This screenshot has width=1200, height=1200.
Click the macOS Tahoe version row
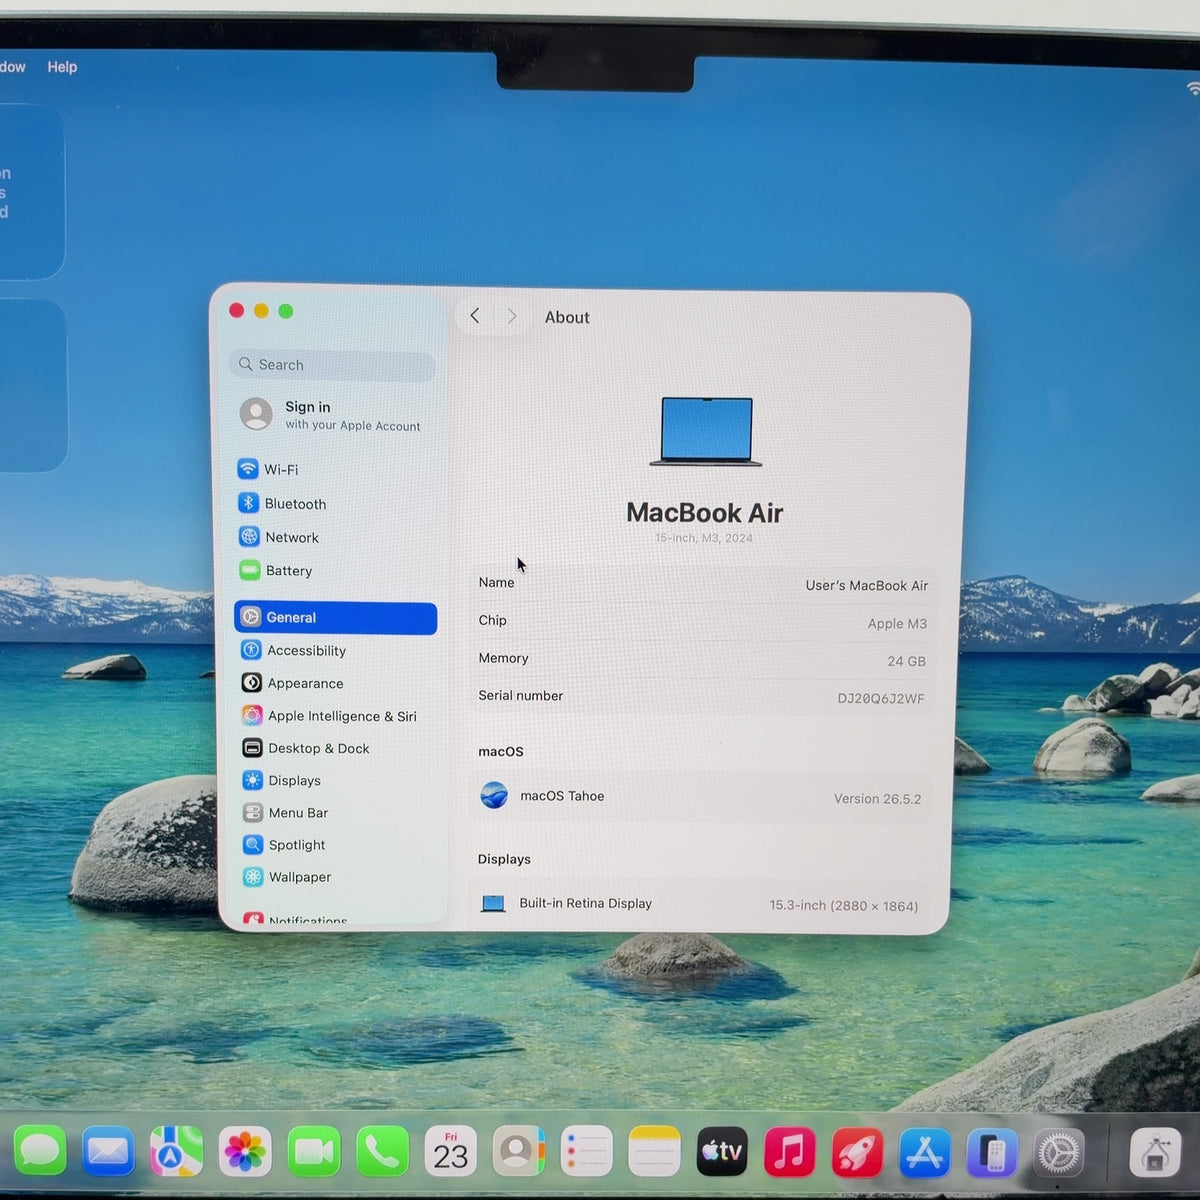point(700,797)
